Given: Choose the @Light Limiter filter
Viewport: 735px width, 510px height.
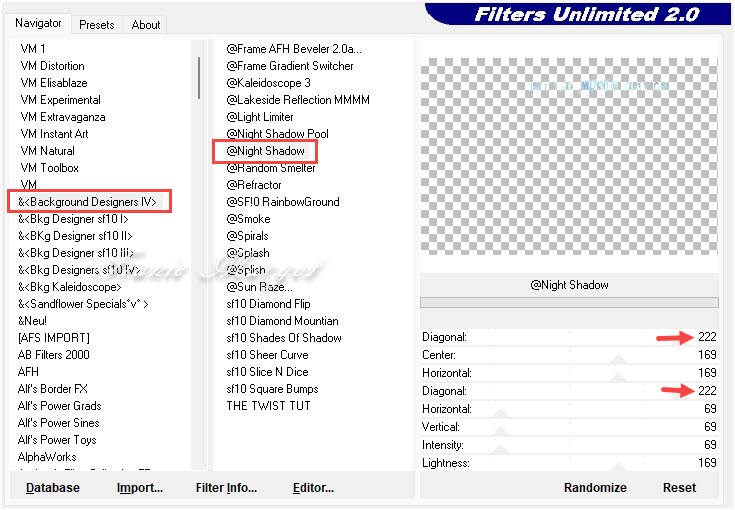Looking at the screenshot, I should pos(260,117).
